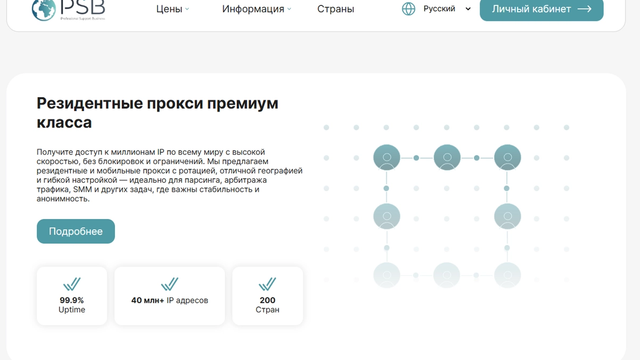This screenshot has height=360, width=640.
Task: Open the Информация menu
Action: click(253, 9)
